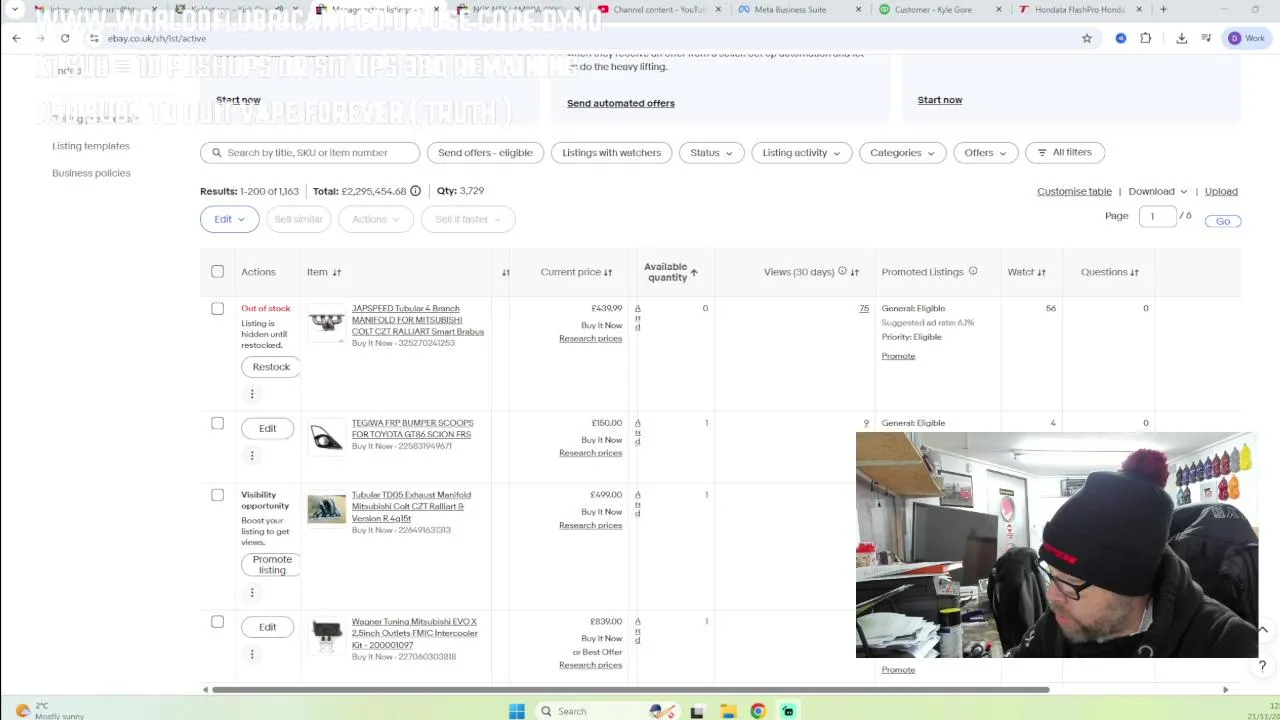
Task: Sort by Available quantity arrow
Action: [x=694, y=272]
